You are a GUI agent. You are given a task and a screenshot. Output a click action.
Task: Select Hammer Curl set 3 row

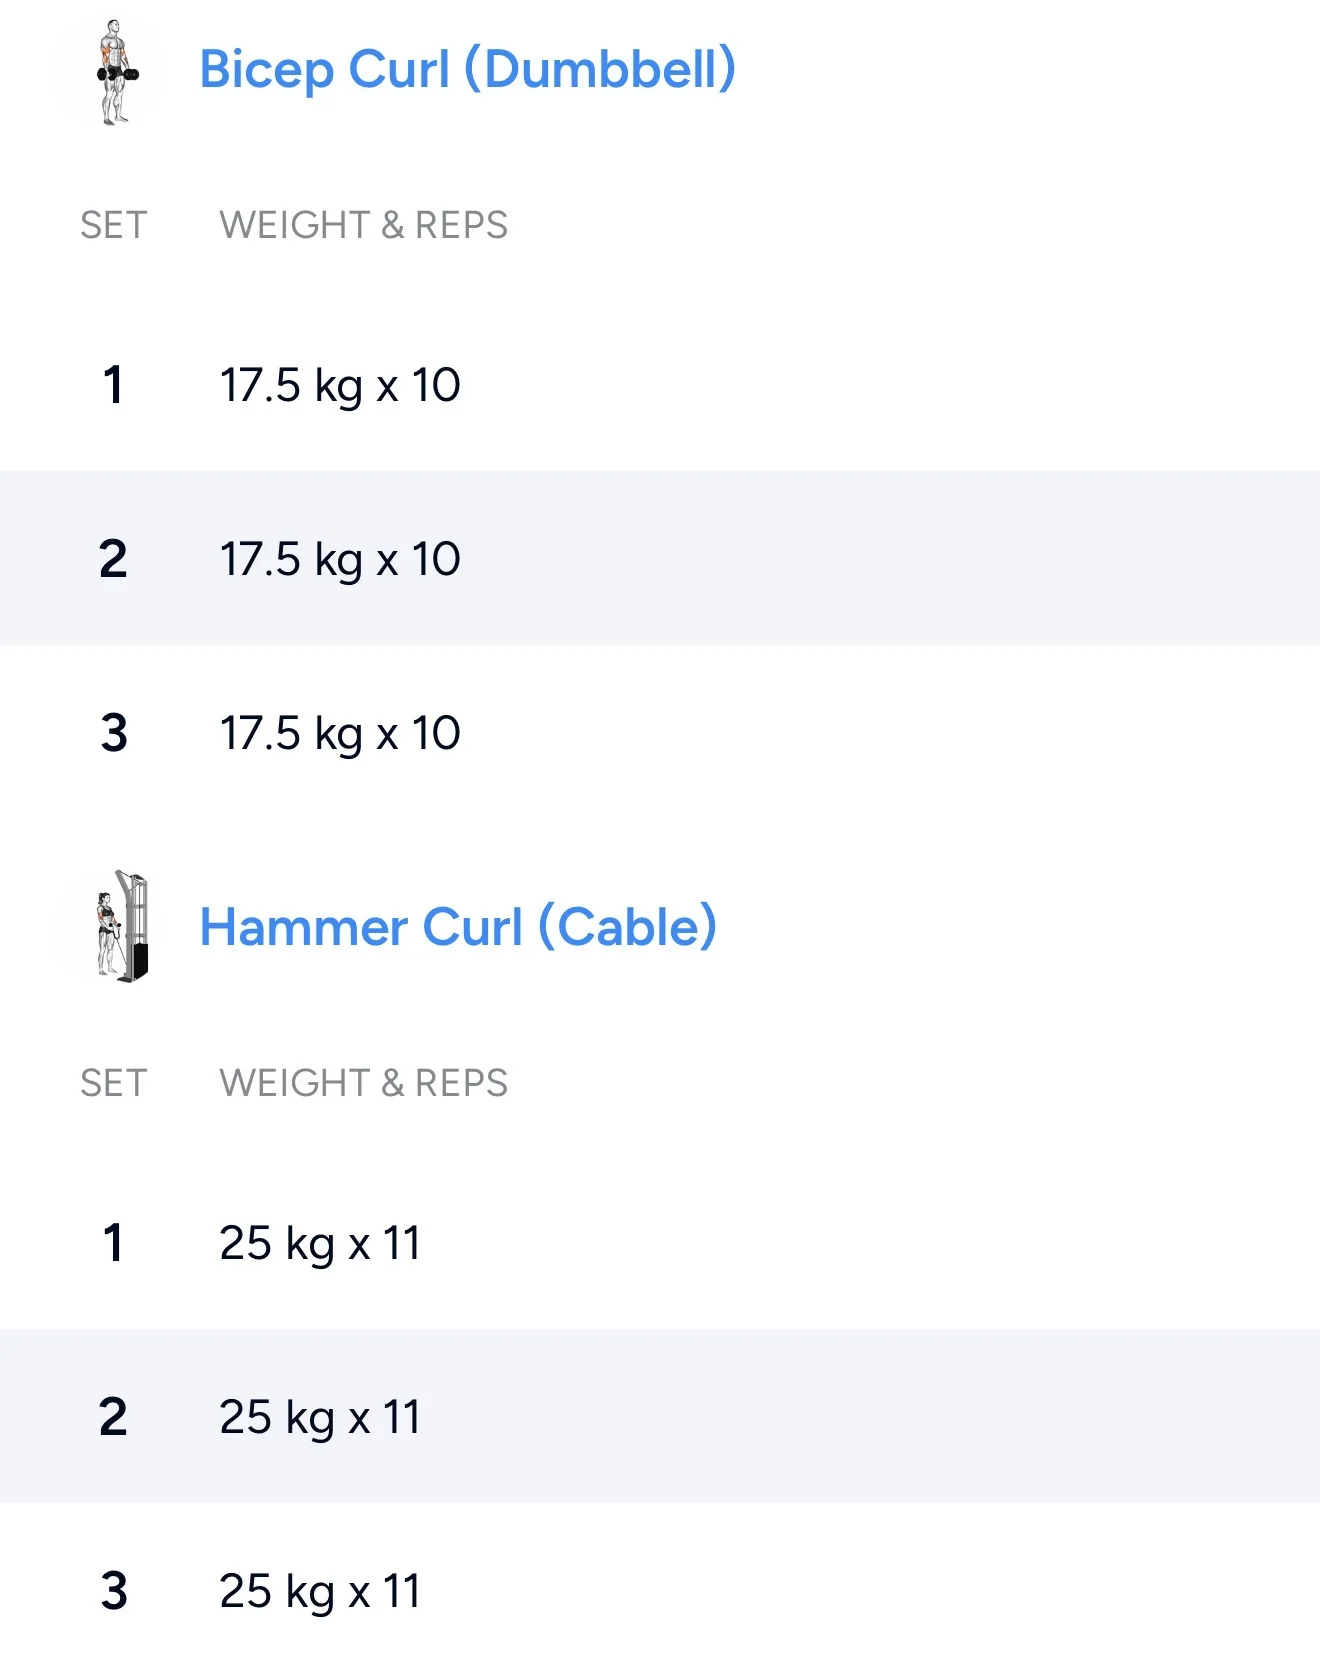tap(660, 1590)
